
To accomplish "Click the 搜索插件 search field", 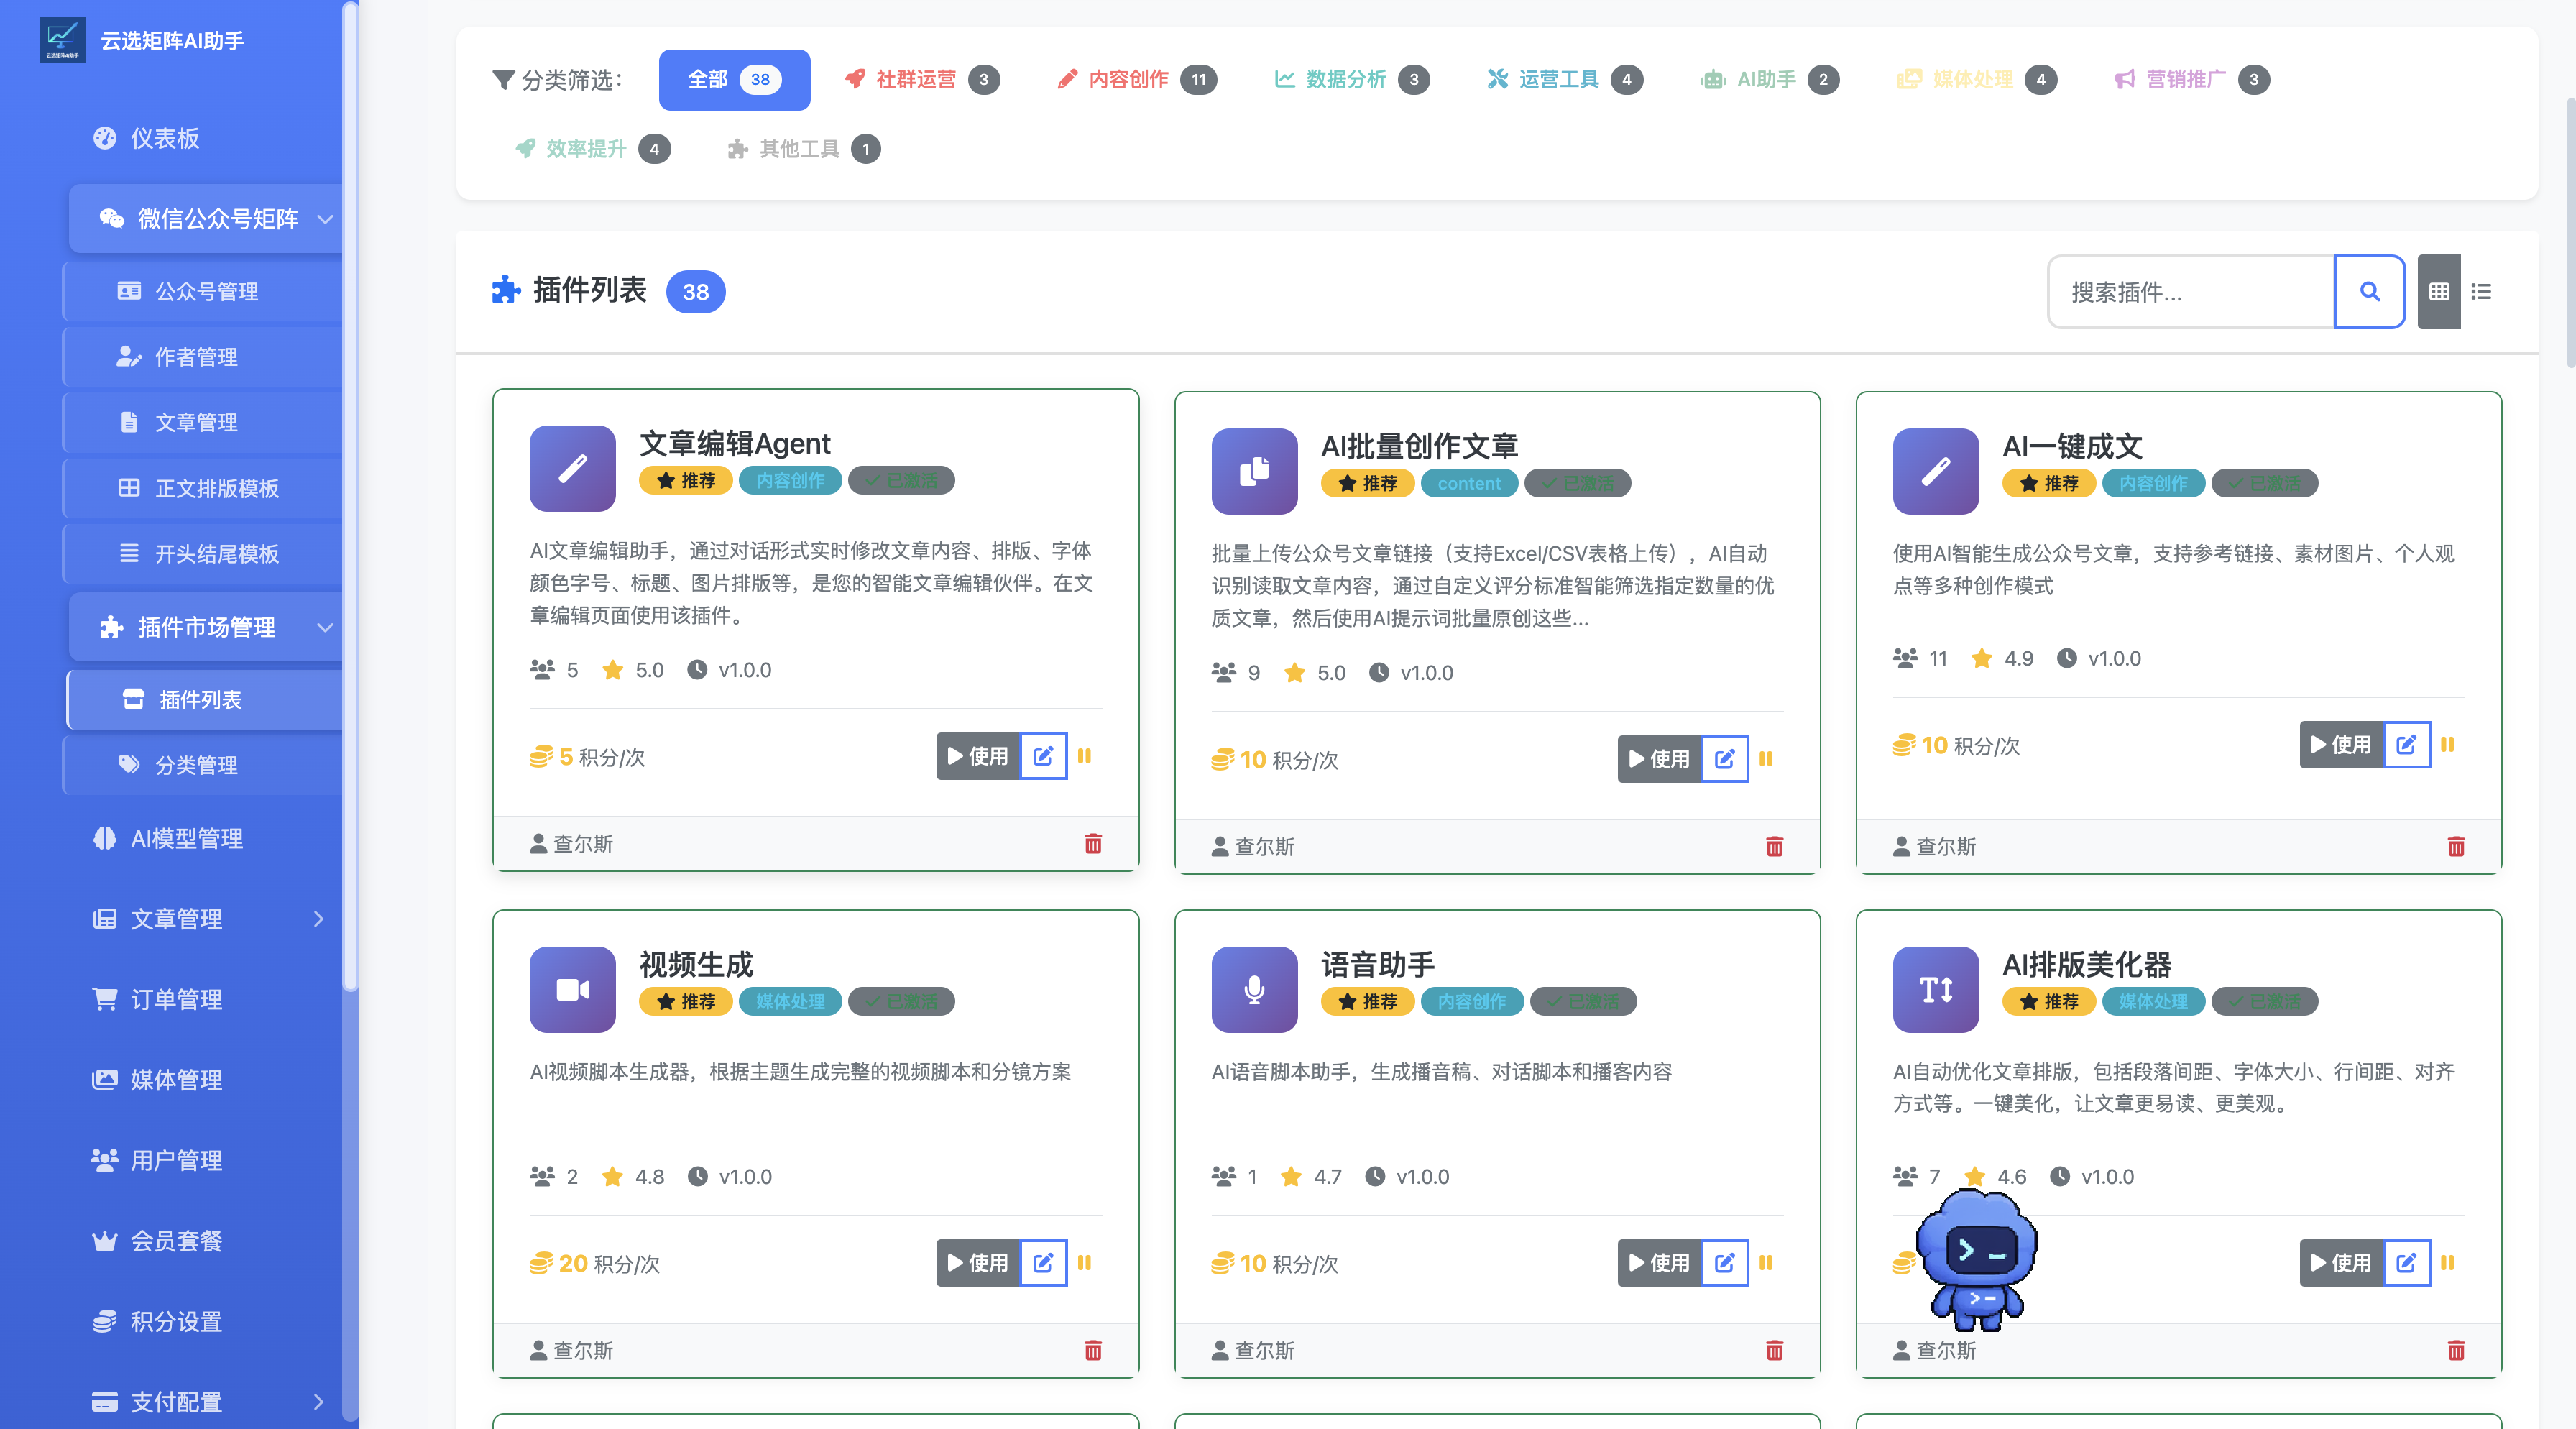I will click(x=2191, y=291).
